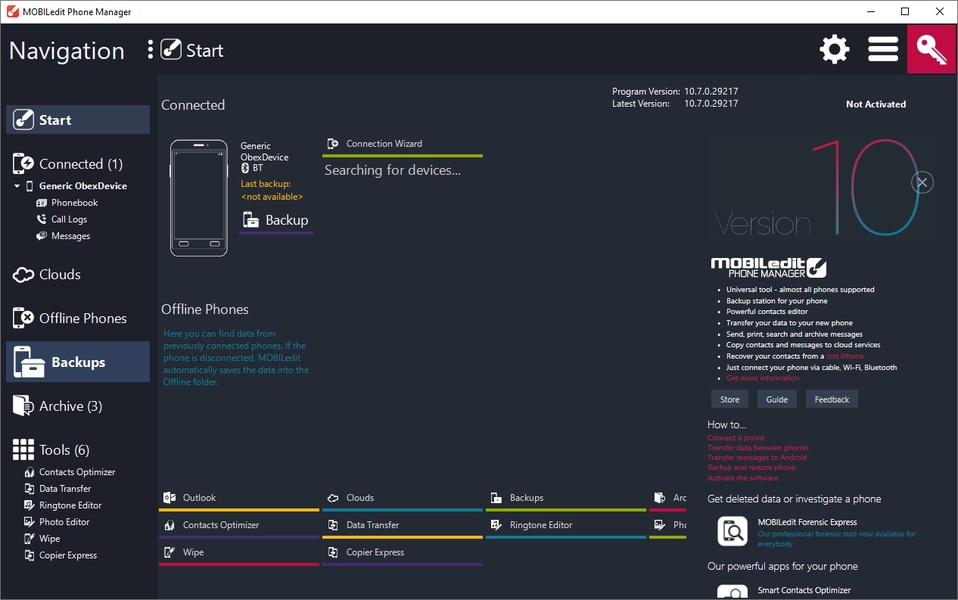
Task: Select the connected phone image
Action: click(x=198, y=197)
